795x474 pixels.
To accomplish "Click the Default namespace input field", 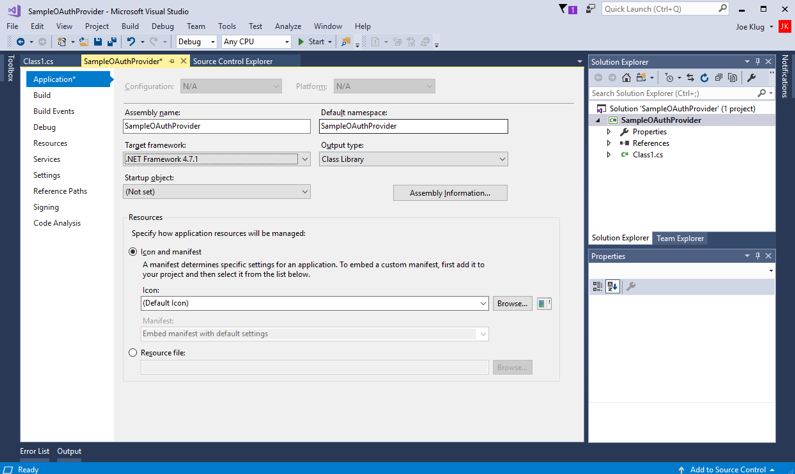I will pos(413,126).
